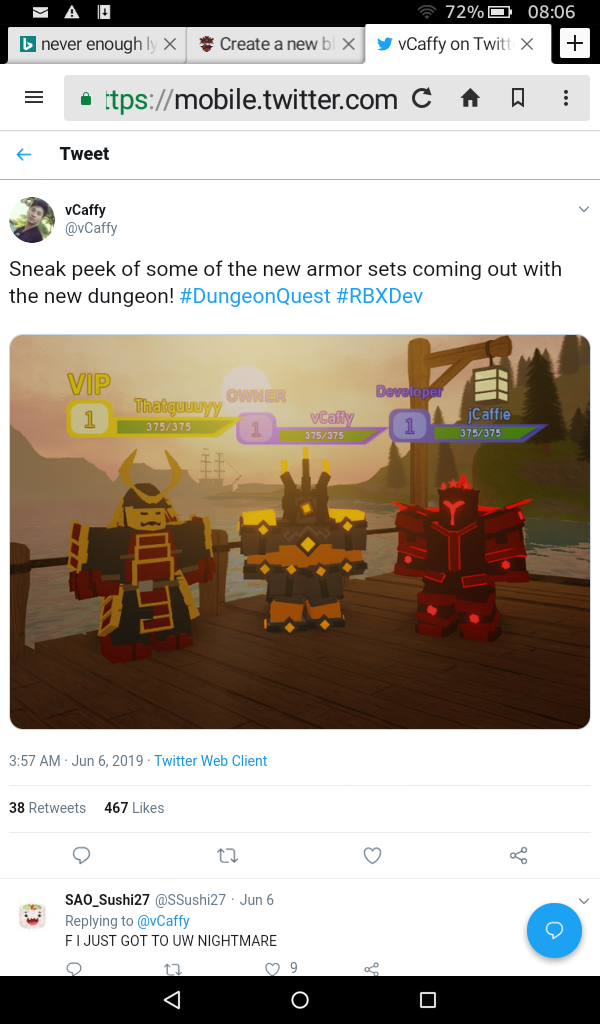Bookmark this page with the bookmark icon
Image resolution: width=600 pixels, height=1024 pixels.
pos(518,98)
